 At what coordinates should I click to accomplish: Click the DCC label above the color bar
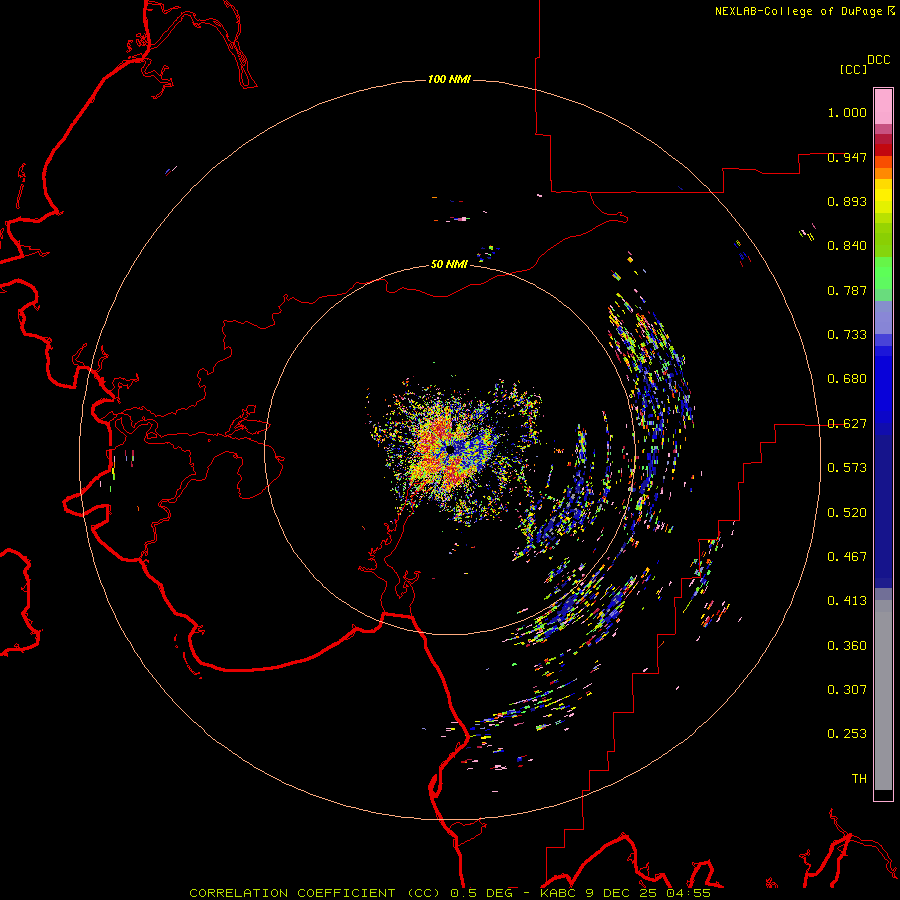click(x=879, y=60)
